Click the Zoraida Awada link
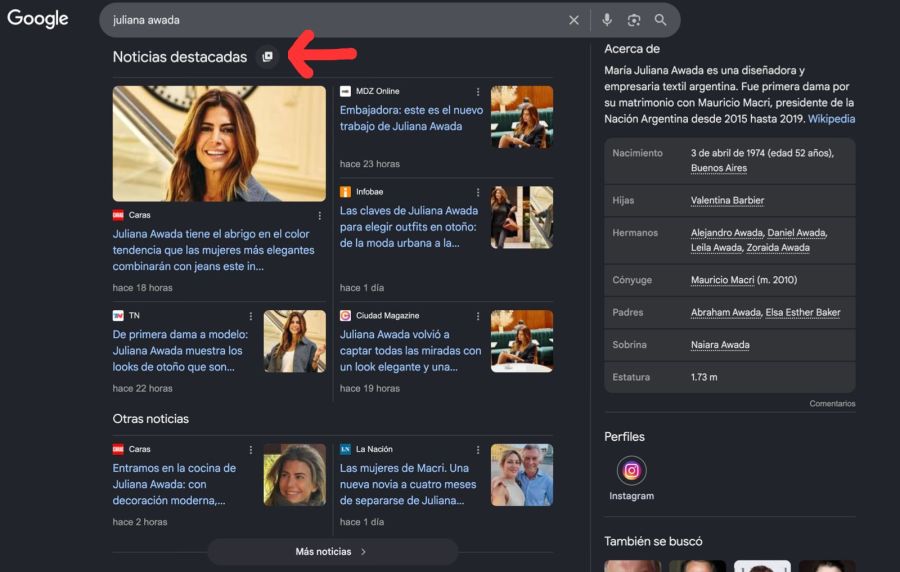Viewport: 900px width, 572px height. 778,247
